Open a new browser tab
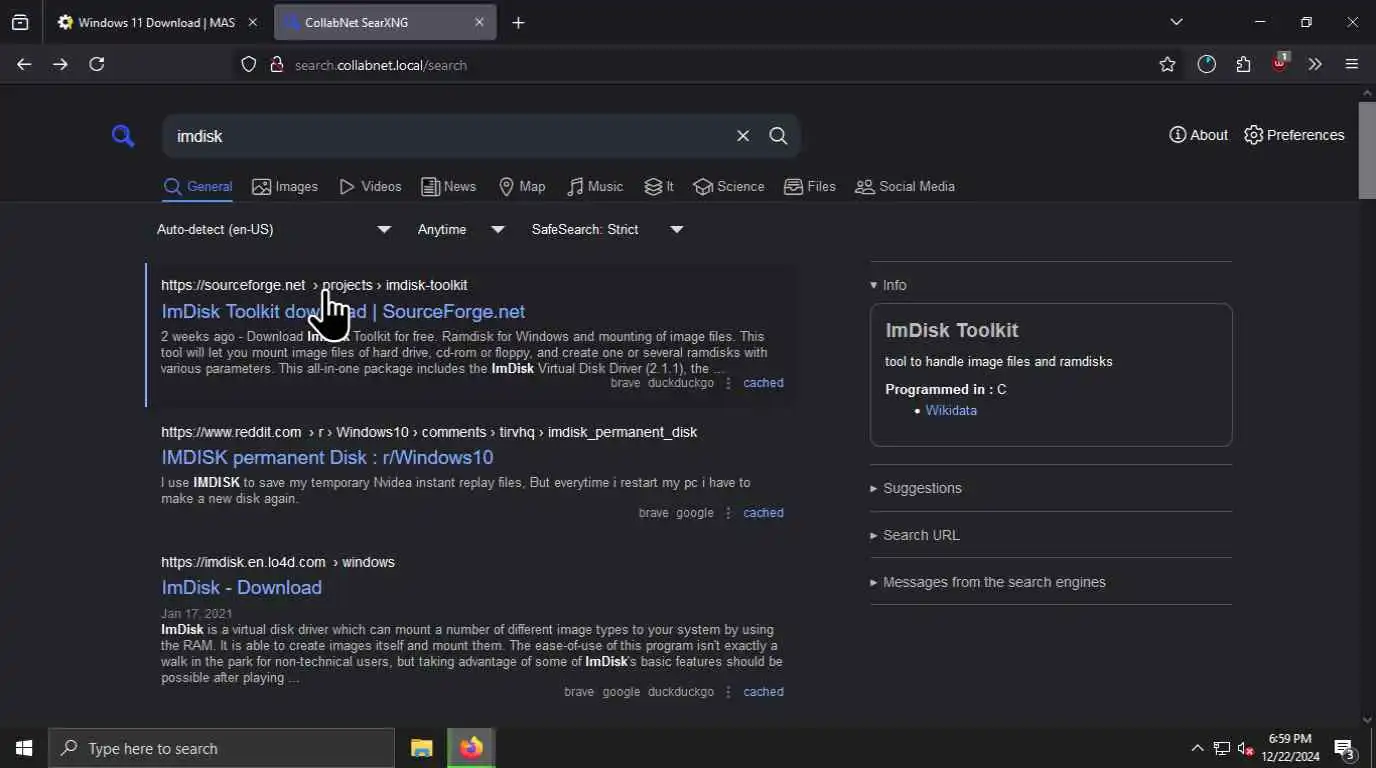Image resolution: width=1376 pixels, height=768 pixels. 518,22
